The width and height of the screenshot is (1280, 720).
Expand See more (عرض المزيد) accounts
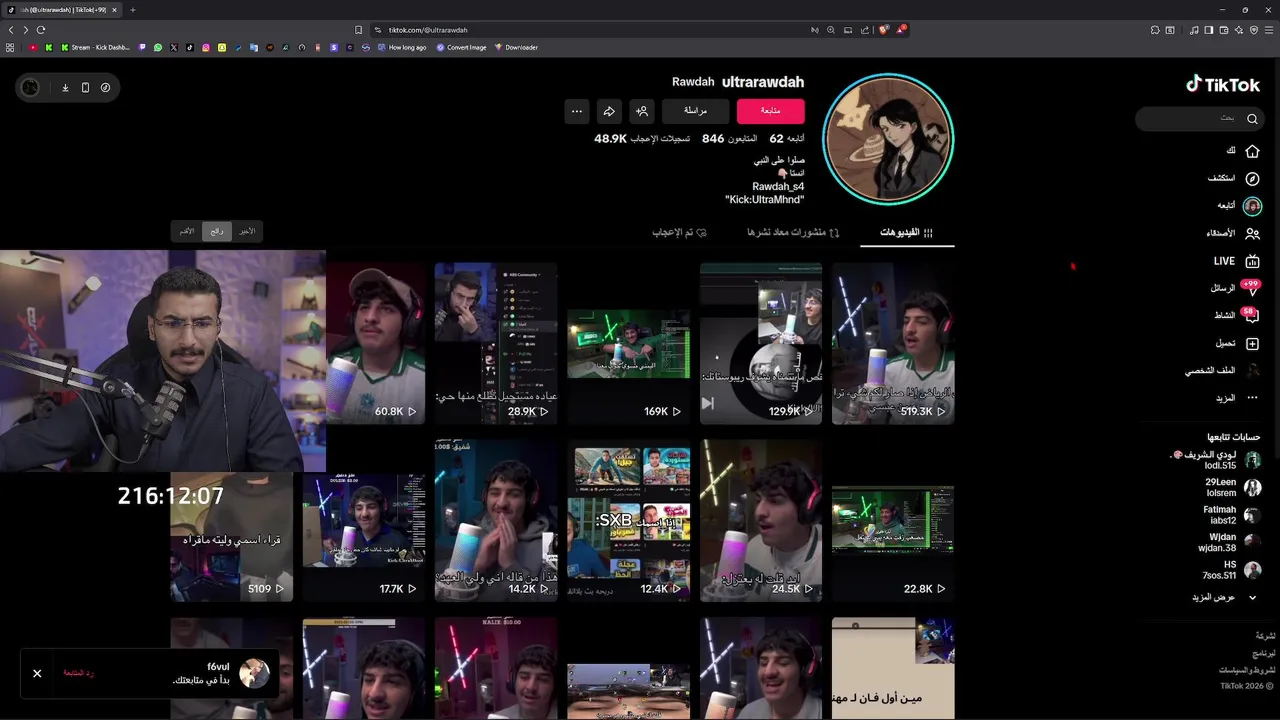(x=1223, y=597)
